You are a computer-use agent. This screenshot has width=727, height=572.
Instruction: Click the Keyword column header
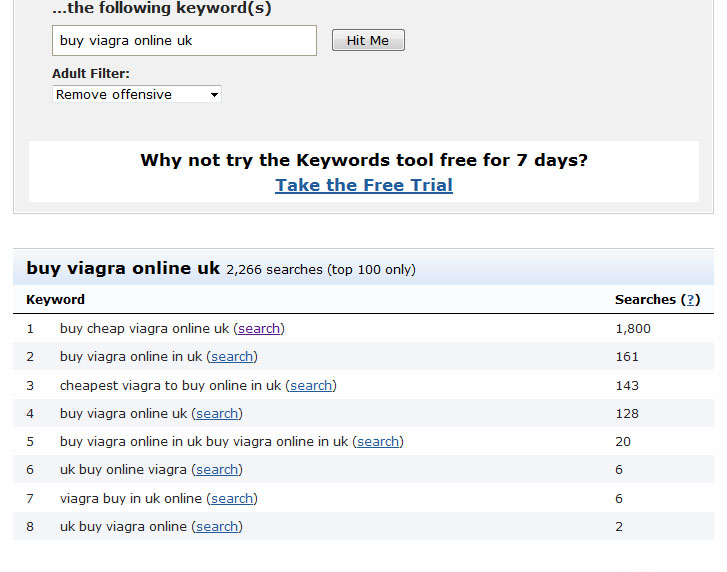click(x=56, y=300)
